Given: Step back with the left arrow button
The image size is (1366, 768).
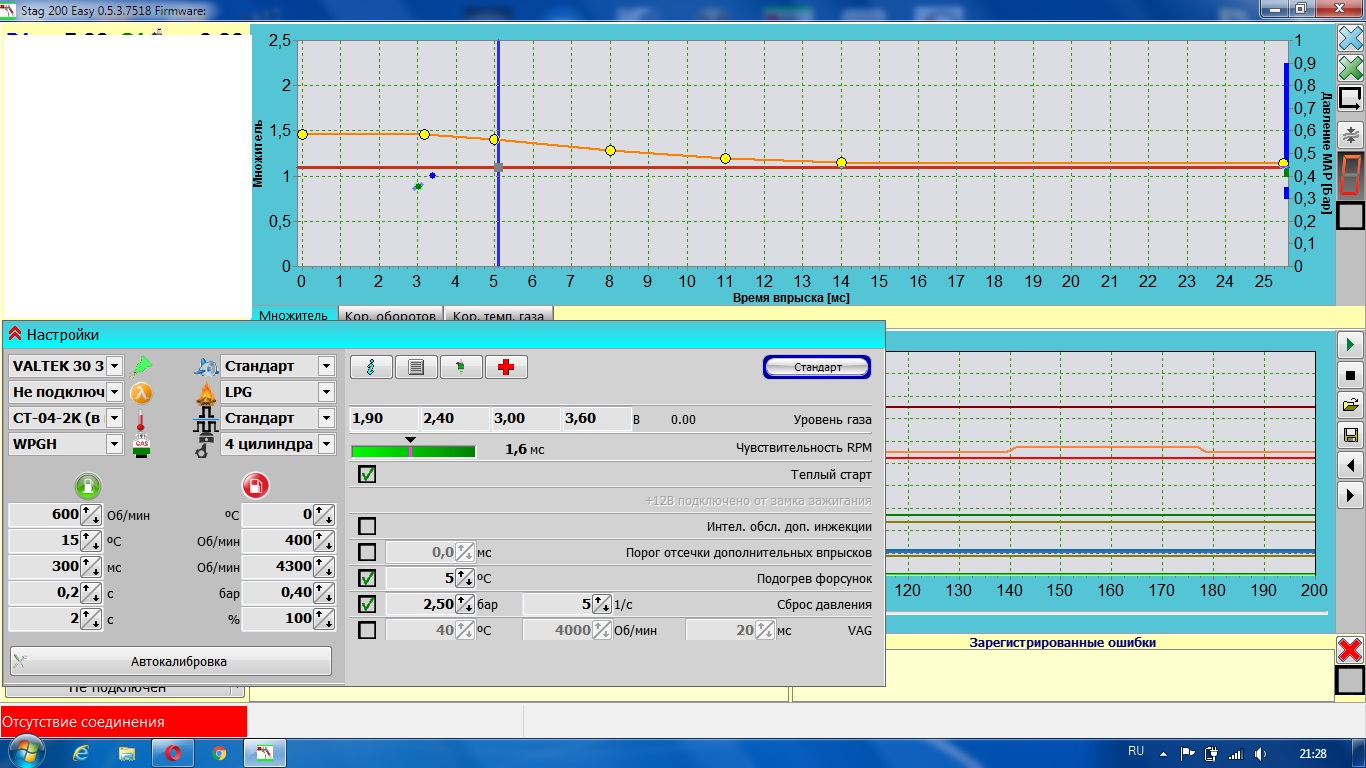Looking at the screenshot, I should [1350, 465].
